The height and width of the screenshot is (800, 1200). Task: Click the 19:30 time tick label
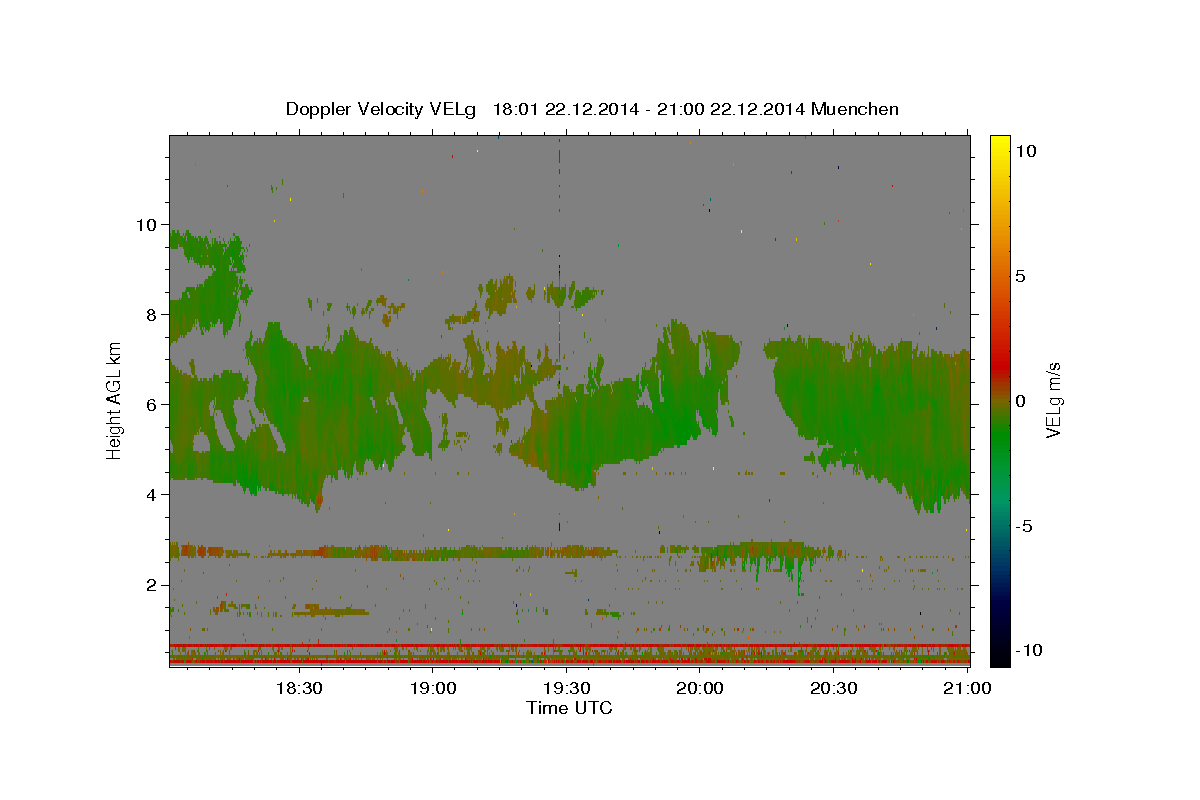coord(566,688)
